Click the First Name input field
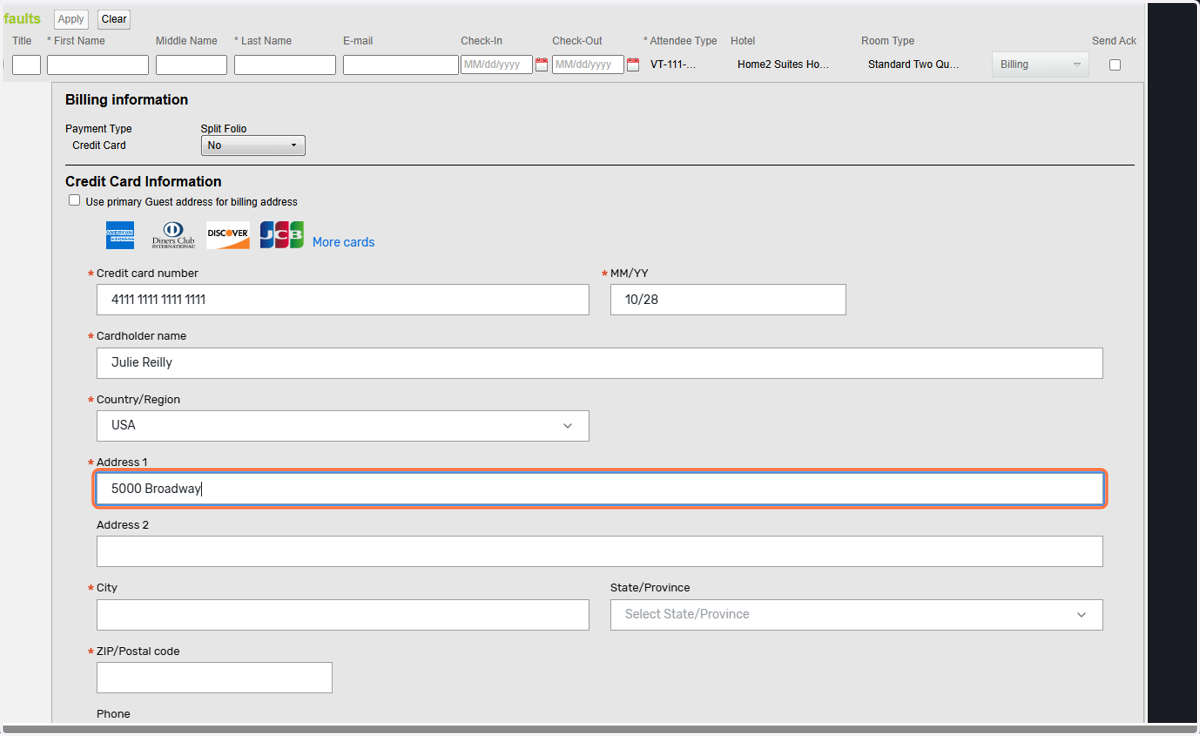Viewport: 1200px width, 736px height. [98, 65]
